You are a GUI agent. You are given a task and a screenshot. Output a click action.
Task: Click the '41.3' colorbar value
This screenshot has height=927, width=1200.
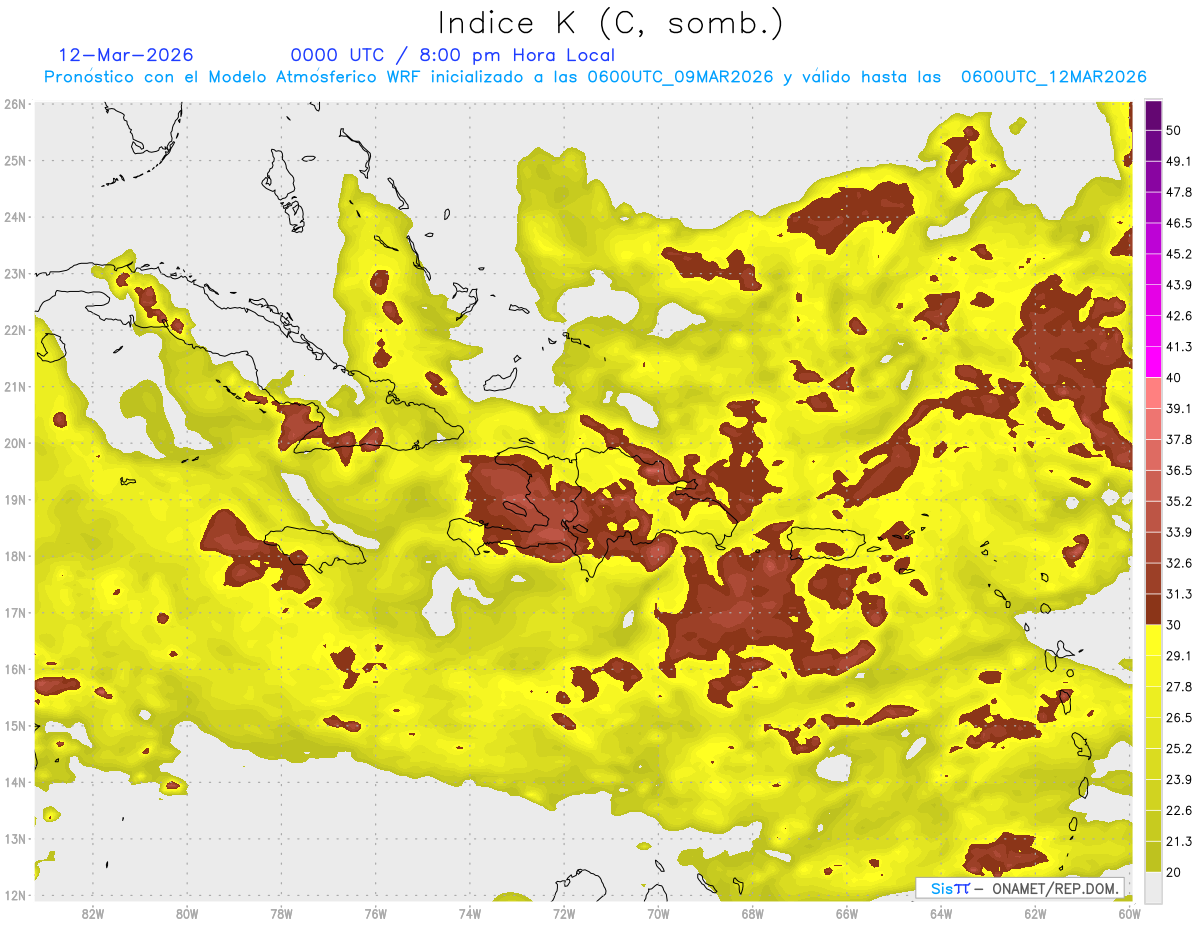pos(1179,347)
